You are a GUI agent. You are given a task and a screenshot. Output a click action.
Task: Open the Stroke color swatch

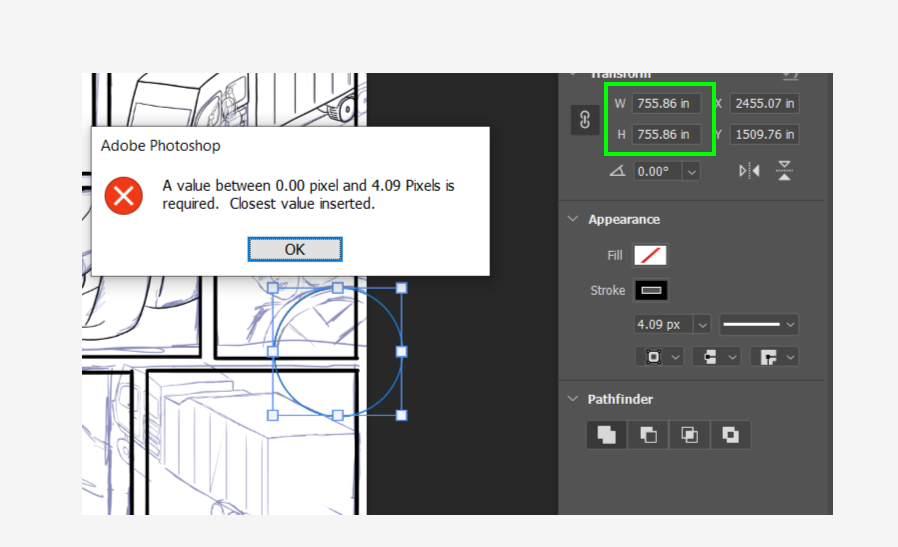click(651, 290)
